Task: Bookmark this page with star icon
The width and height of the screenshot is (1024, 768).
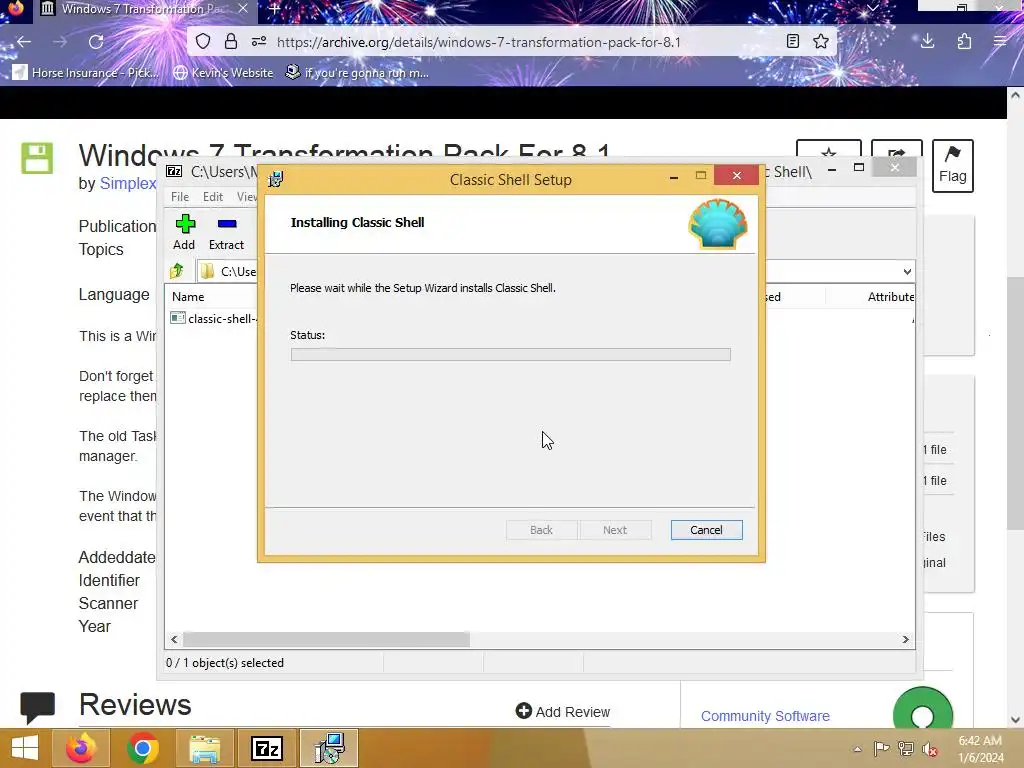Action: [x=821, y=42]
